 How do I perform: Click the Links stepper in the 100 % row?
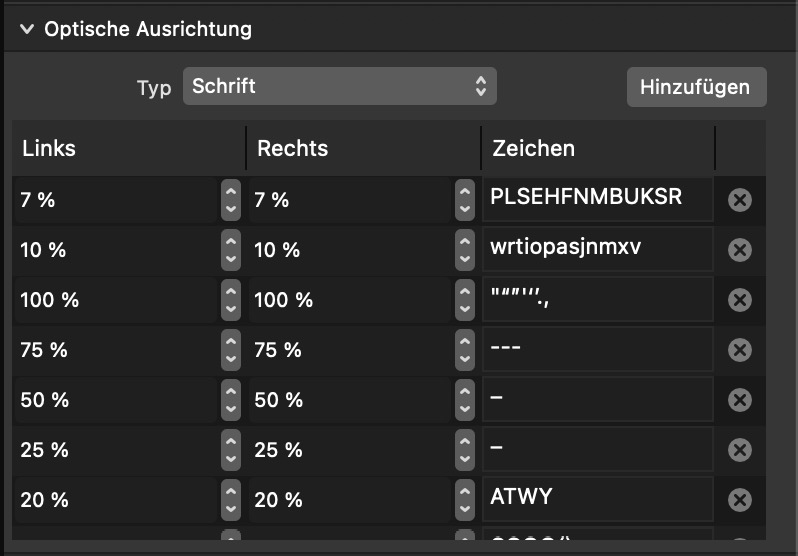[x=231, y=300]
